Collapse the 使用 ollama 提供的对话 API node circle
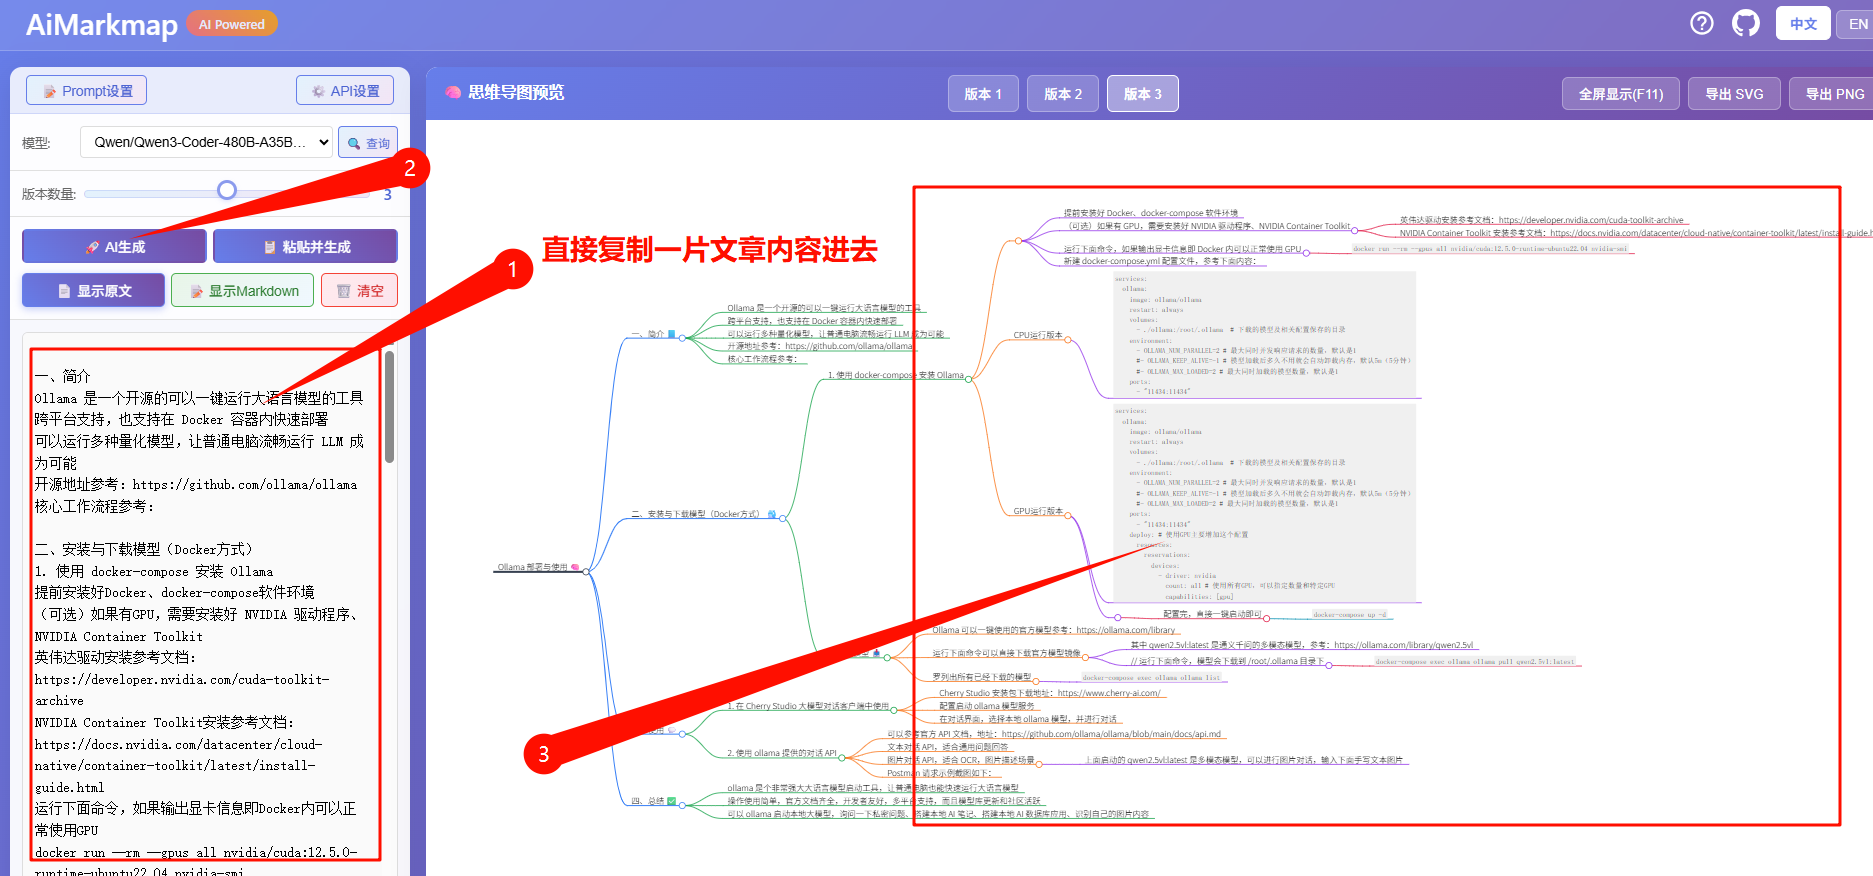The width and height of the screenshot is (1873, 876). click(x=842, y=756)
